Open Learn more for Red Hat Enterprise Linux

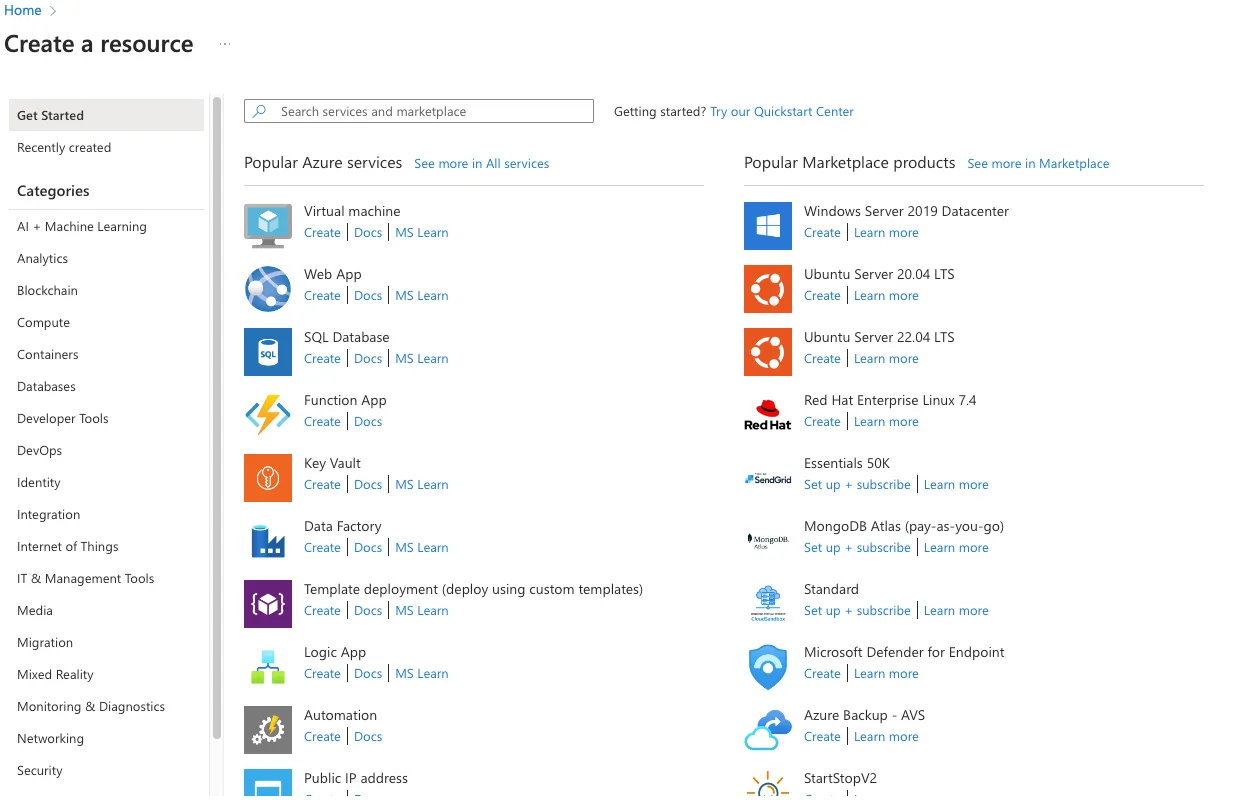coord(886,422)
